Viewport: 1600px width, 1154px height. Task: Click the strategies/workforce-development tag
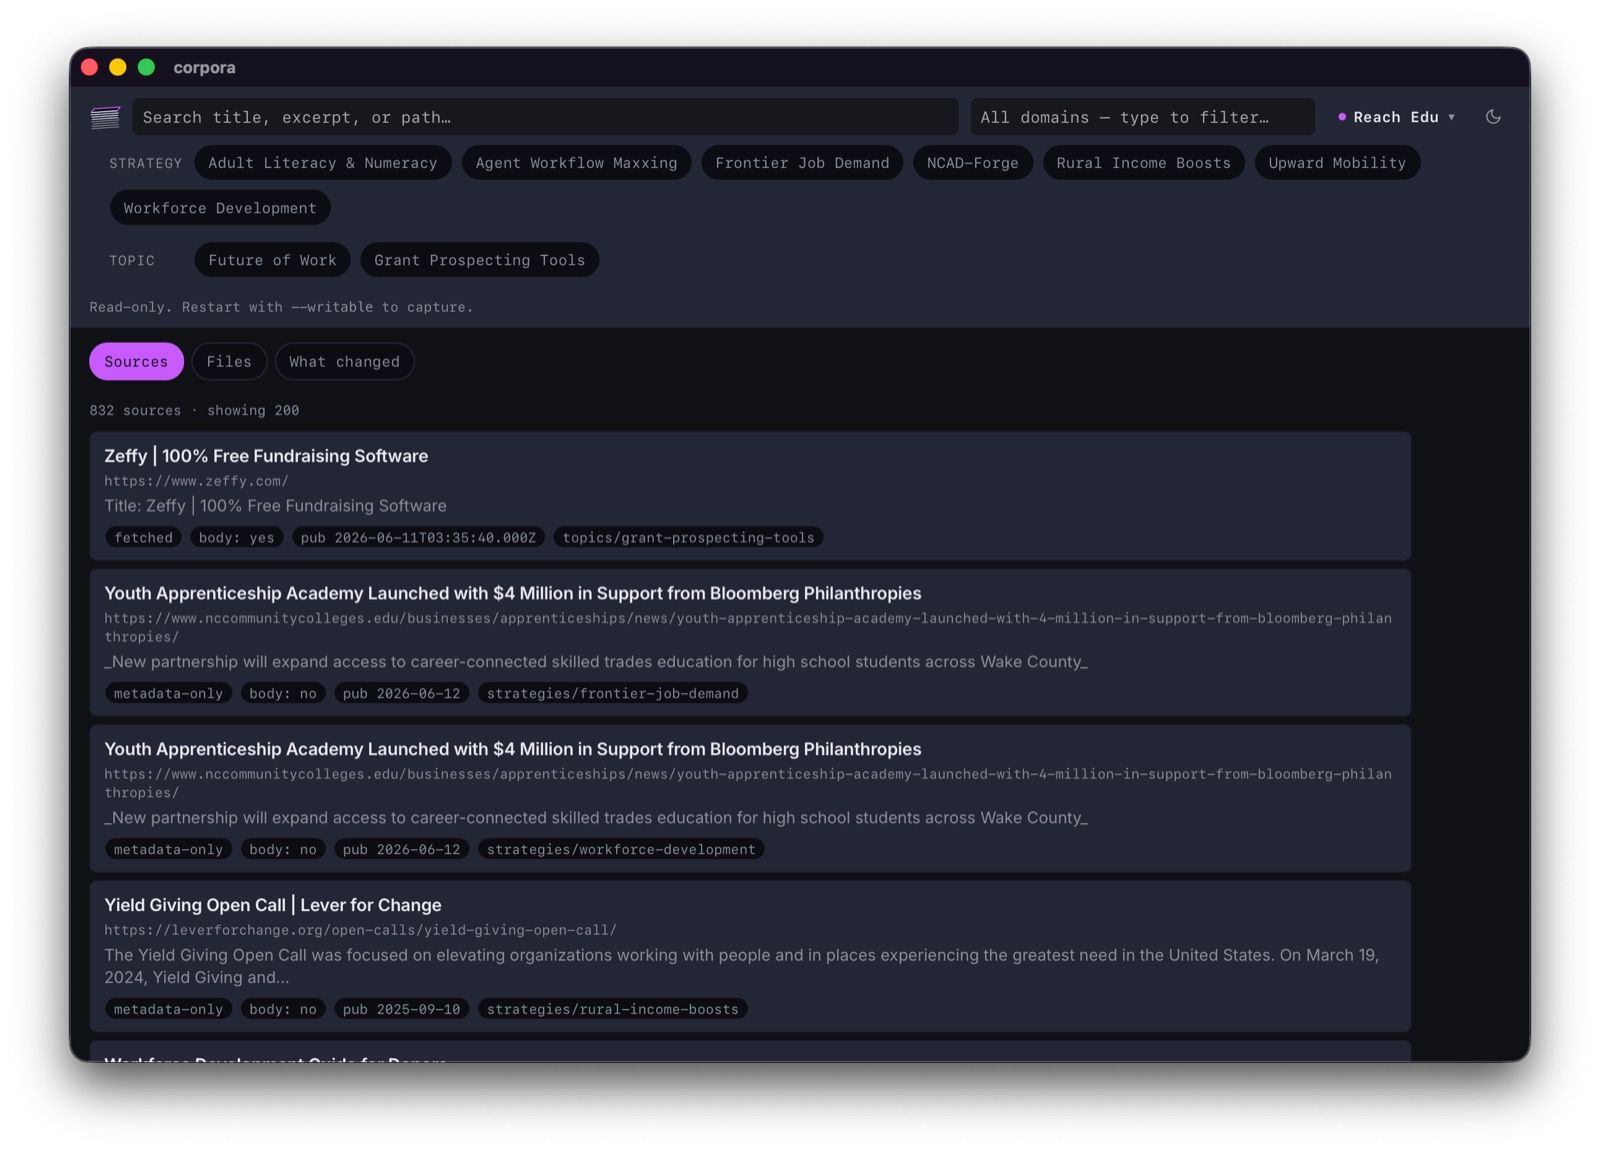coord(621,850)
